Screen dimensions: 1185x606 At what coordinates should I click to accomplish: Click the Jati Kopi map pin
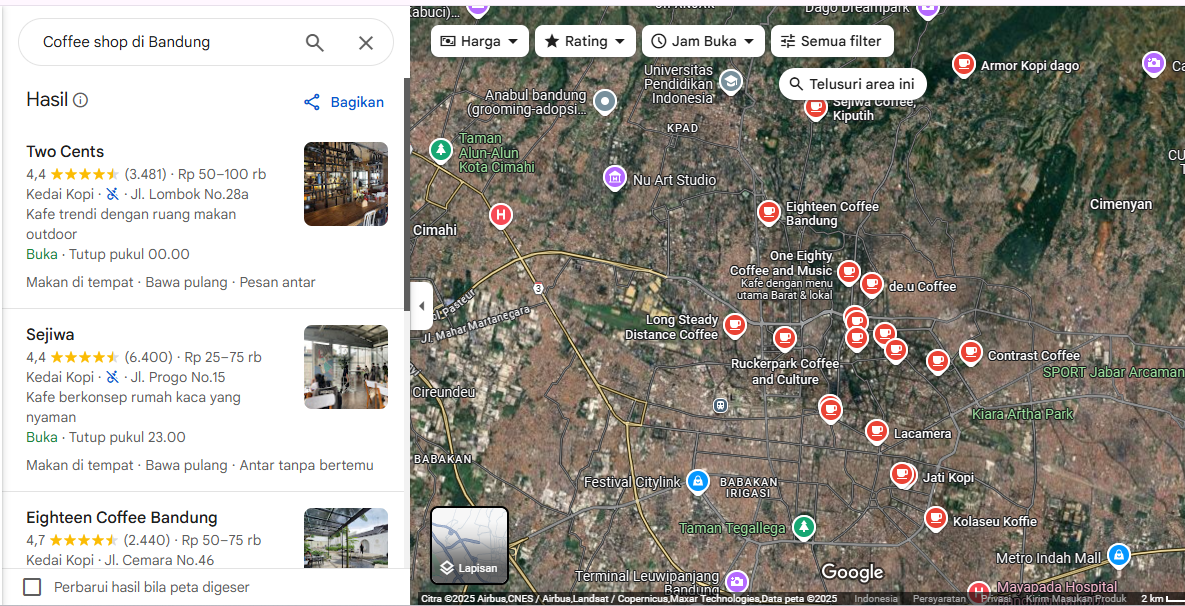point(902,475)
